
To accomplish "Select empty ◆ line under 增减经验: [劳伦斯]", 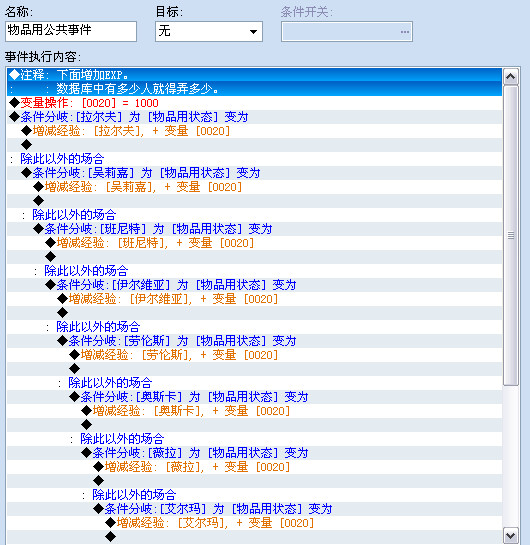I will [x=255, y=369].
